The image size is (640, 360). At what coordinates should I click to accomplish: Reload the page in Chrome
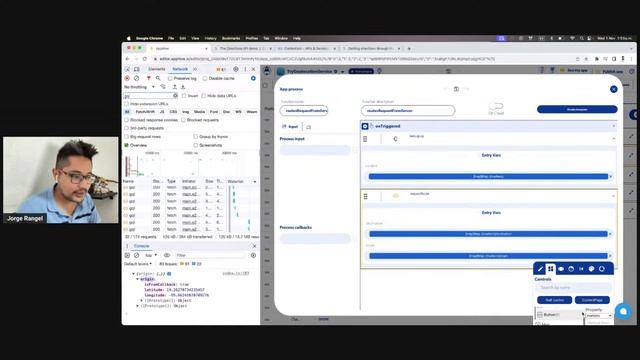(x=144, y=59)
